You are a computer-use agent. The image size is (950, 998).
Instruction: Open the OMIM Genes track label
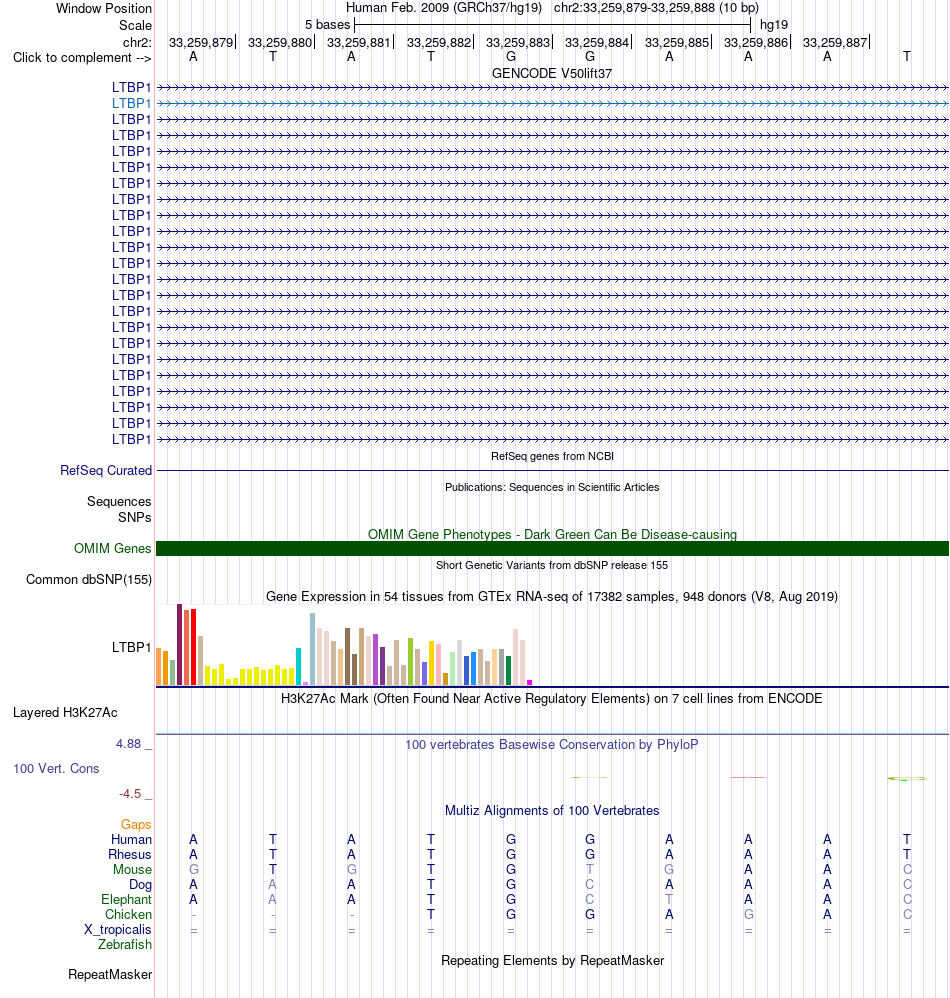(113, 549)
